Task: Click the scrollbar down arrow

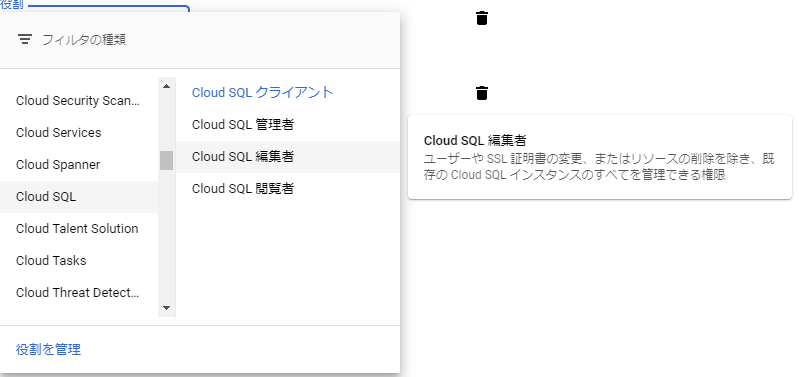Action: [x=166, y=308]
